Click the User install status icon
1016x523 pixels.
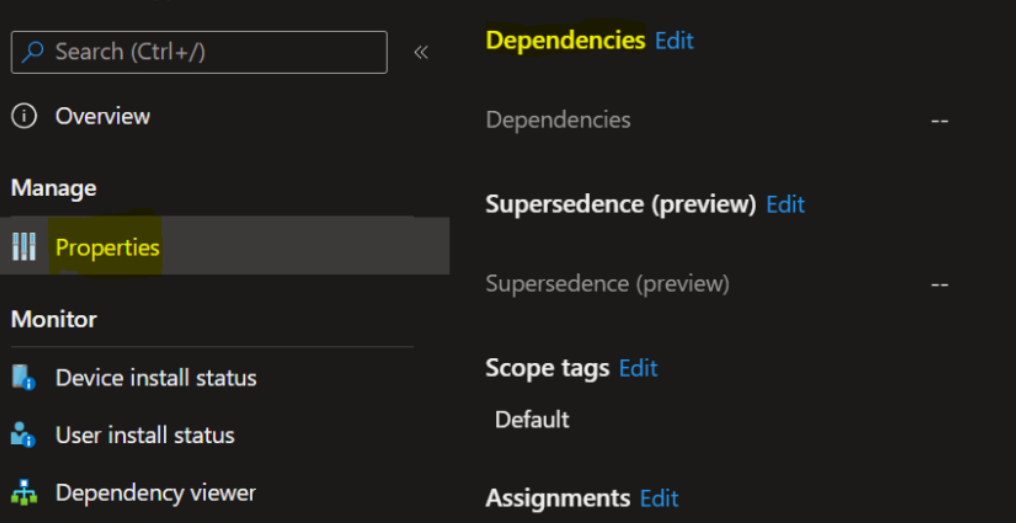pos(24,435)
